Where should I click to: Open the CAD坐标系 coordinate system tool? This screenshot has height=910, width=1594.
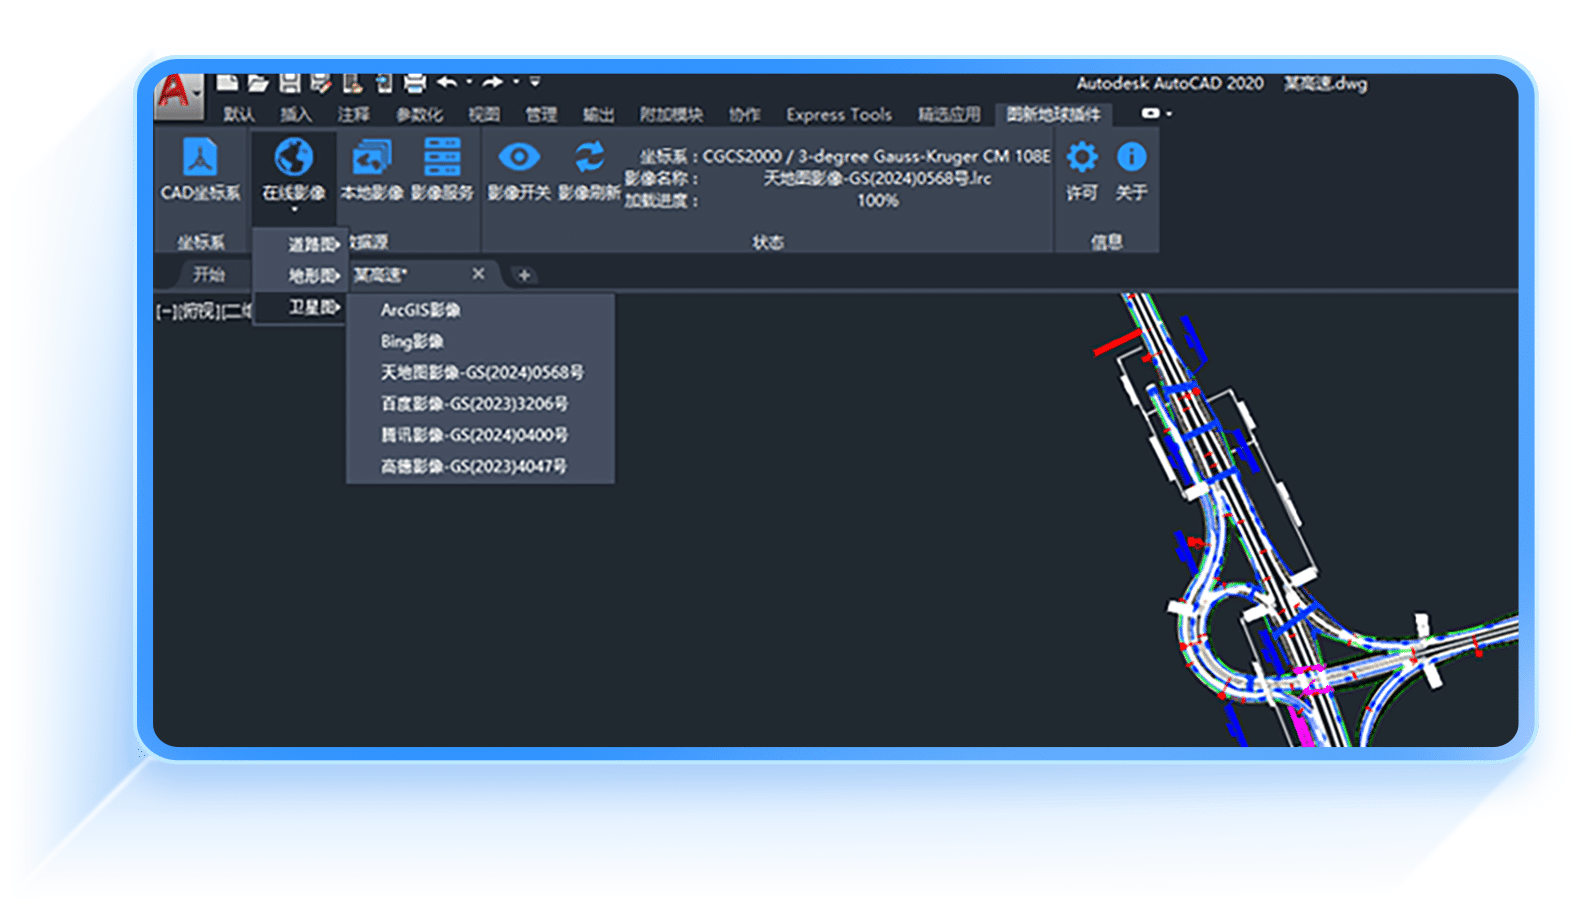click(200, 169)
